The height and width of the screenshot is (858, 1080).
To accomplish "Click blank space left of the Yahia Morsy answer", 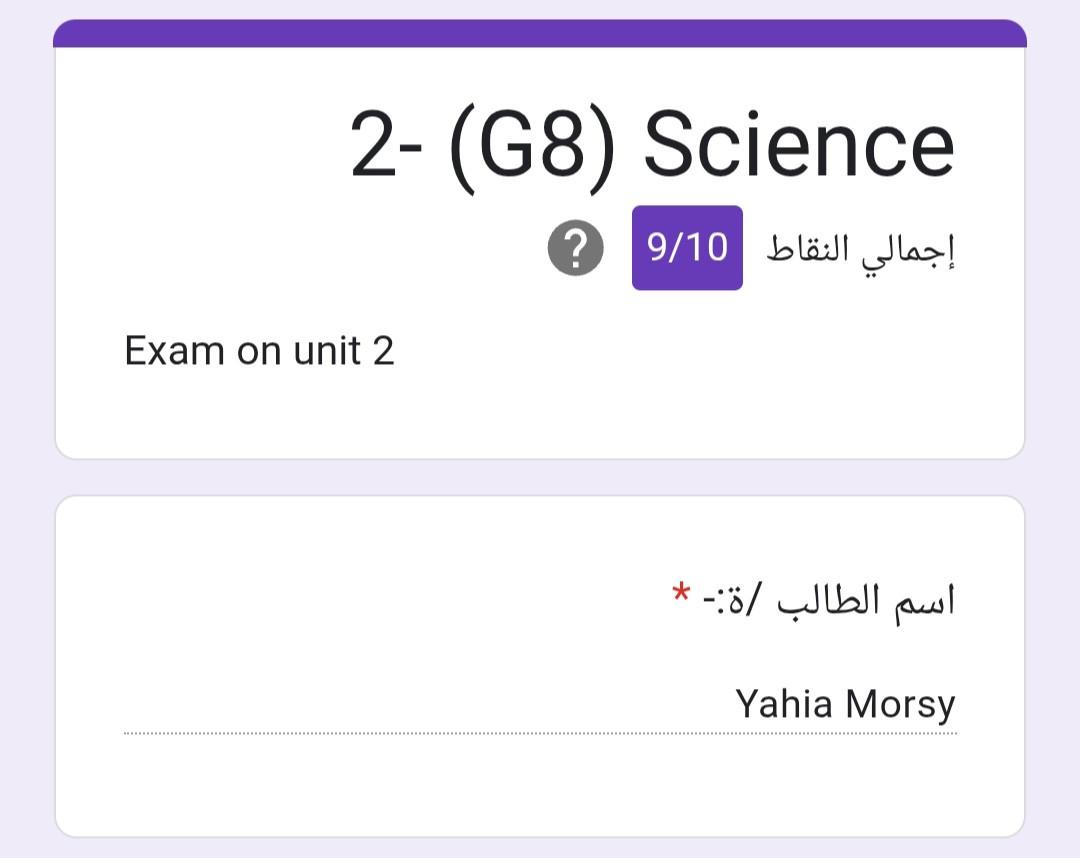I will pyautogui.click(x=400, y=704).
